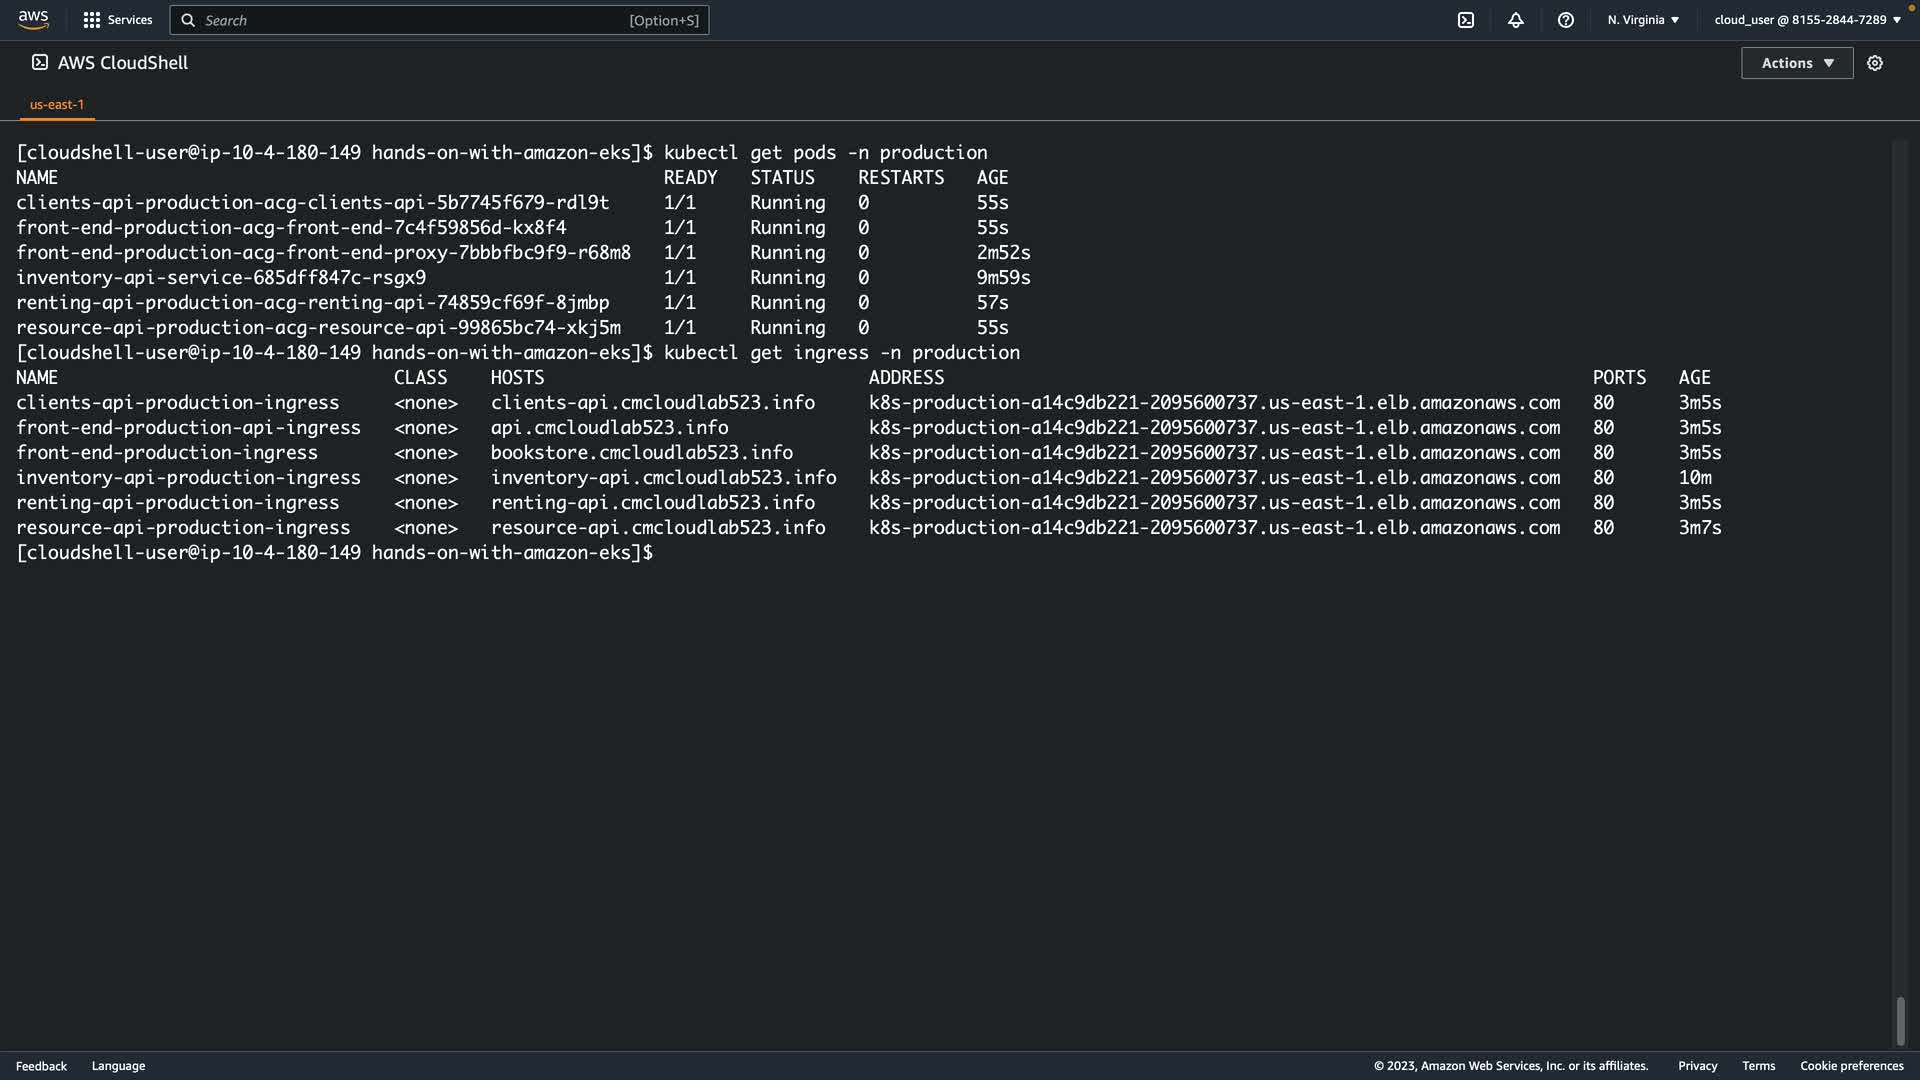Click the Language button in footer
The width and height of the screenshot is (1920, 1080).
click(x=118, y=1066)
